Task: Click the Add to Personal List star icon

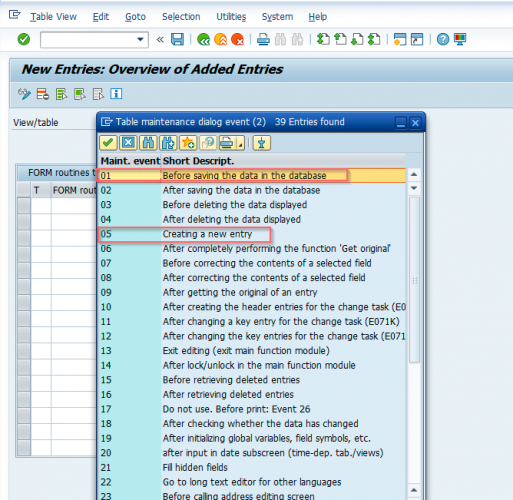Action: pos(188,143)
